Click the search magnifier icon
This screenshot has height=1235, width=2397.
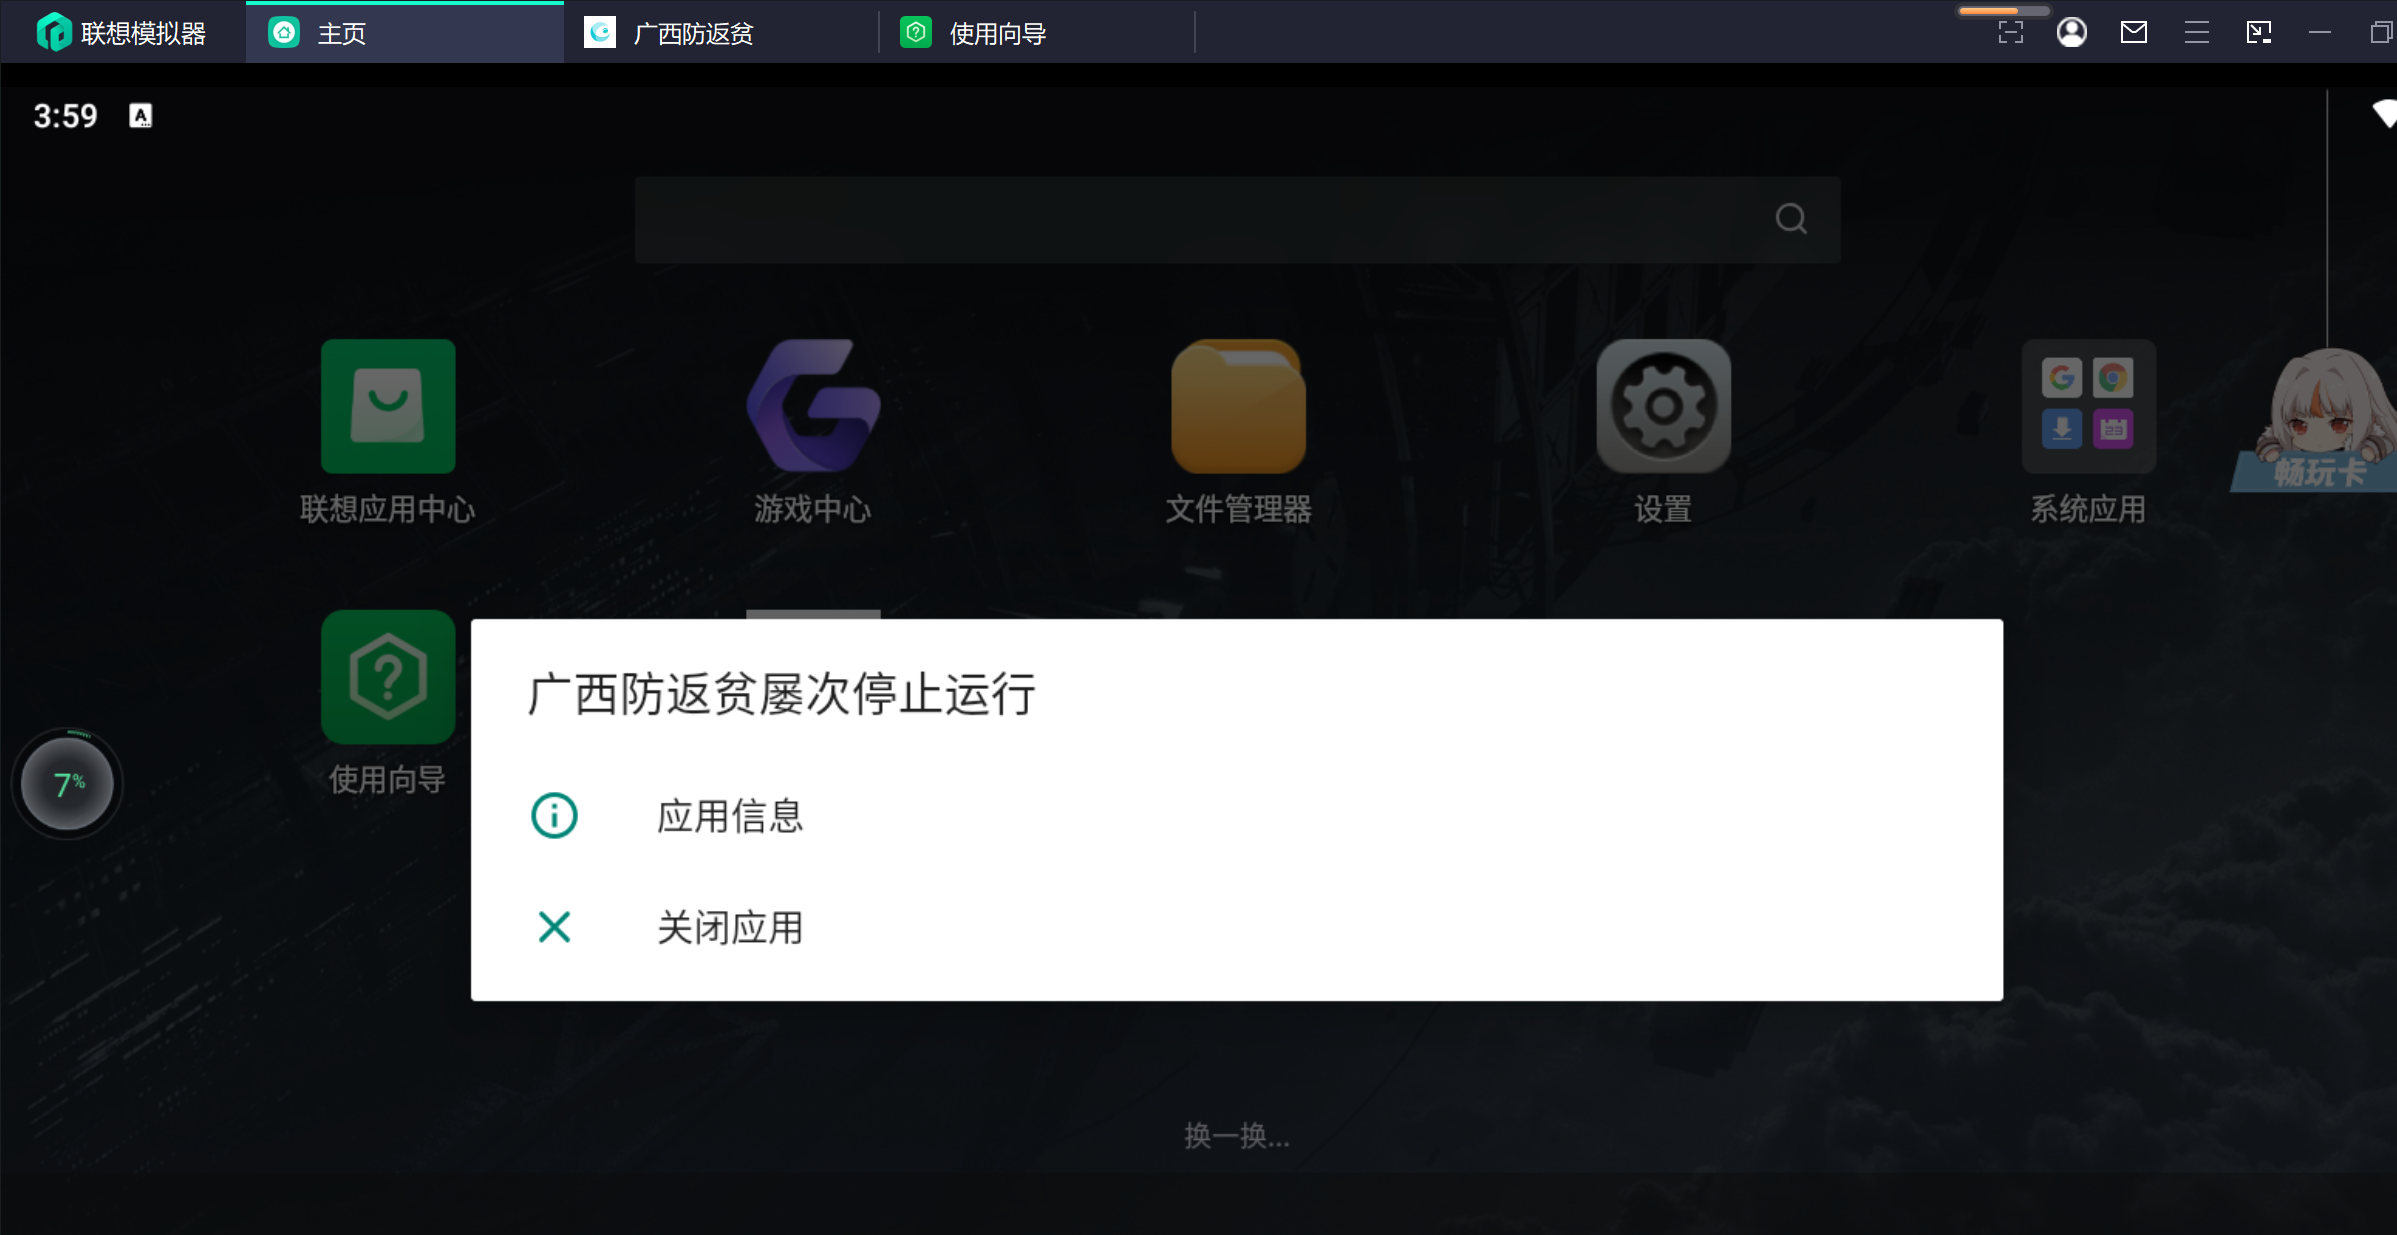(x=1791, y=218)
